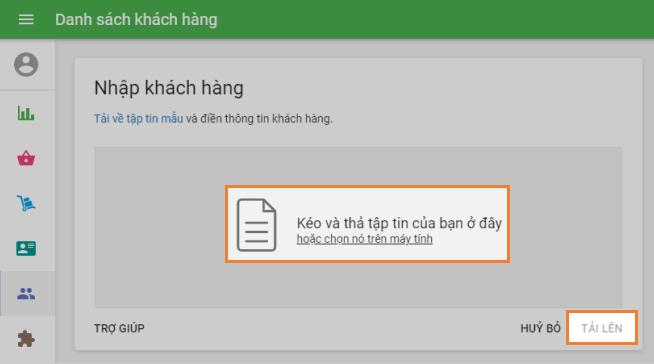654x364 pixels.
Task: Open the hand truck inventory section
Action: (26, 203)
